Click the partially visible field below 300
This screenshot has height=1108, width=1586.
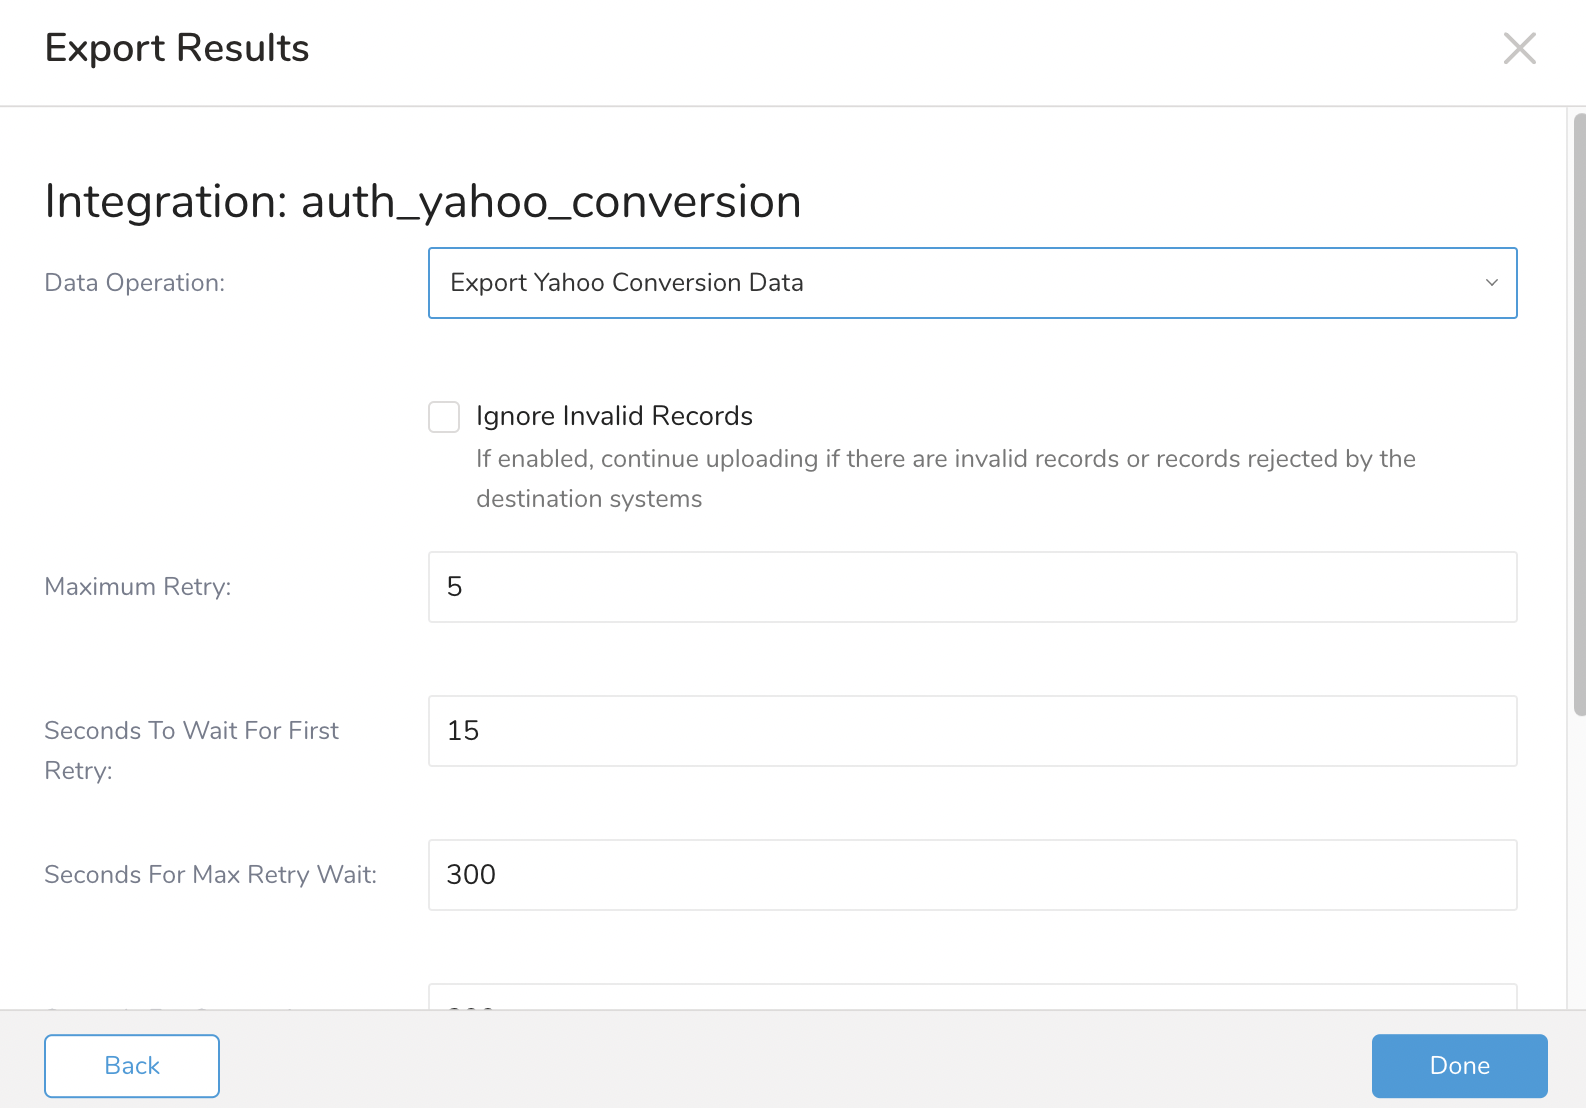[x=972, y=997]
